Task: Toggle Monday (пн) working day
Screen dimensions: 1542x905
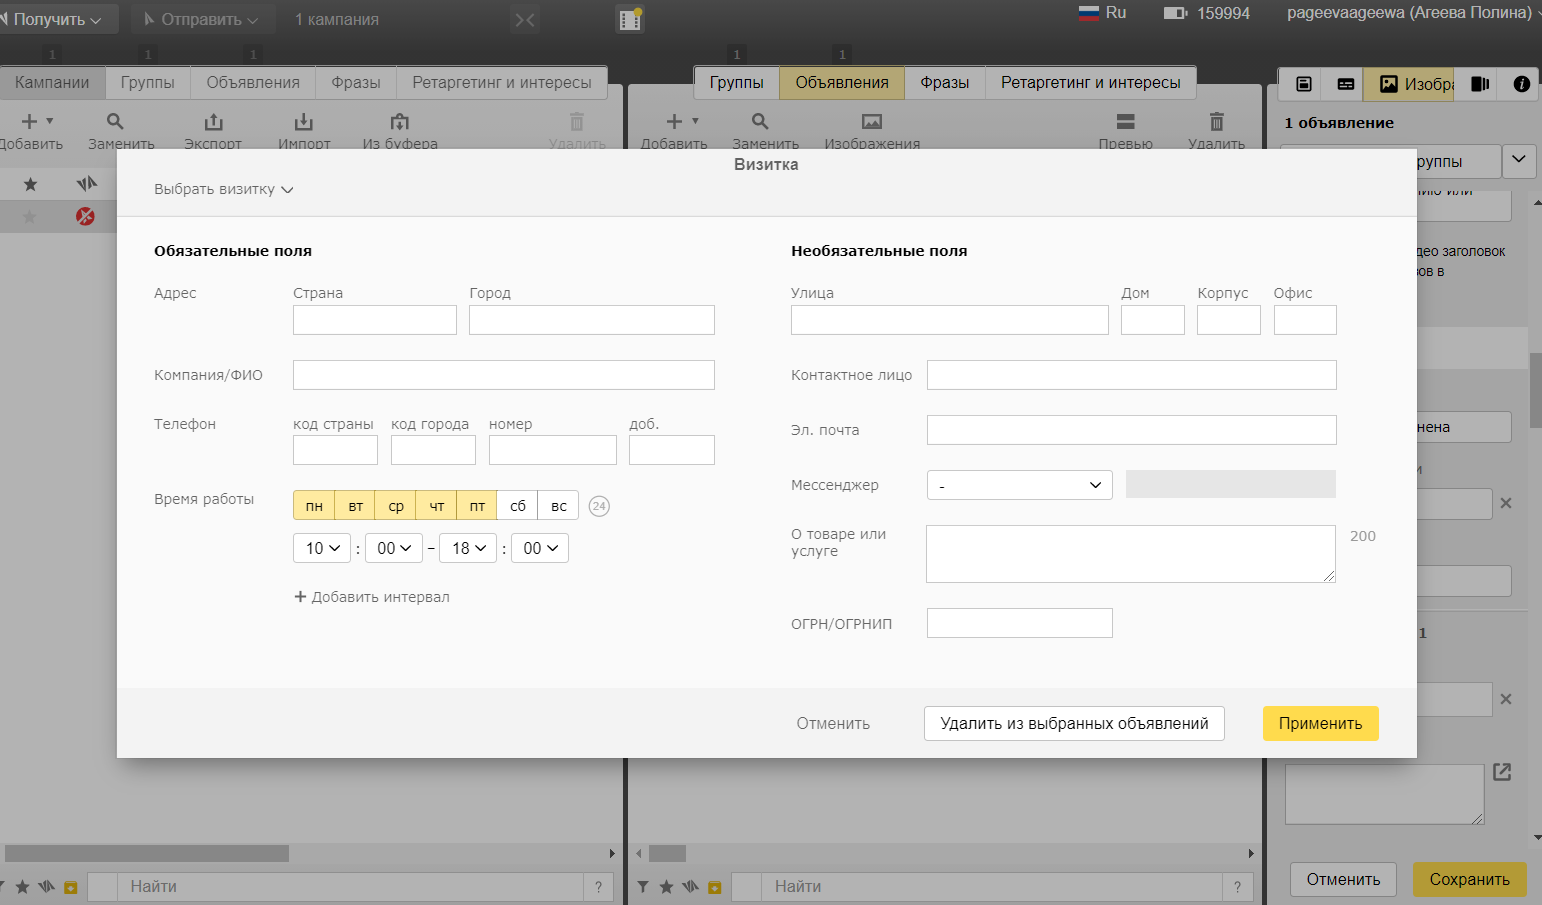Action: pyautogui.click(x=314, y=506)
